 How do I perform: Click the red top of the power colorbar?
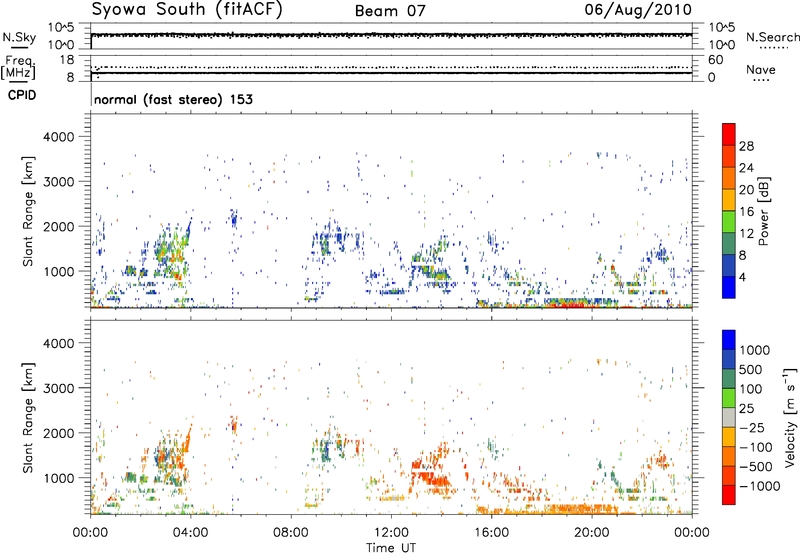click(729, 132)
